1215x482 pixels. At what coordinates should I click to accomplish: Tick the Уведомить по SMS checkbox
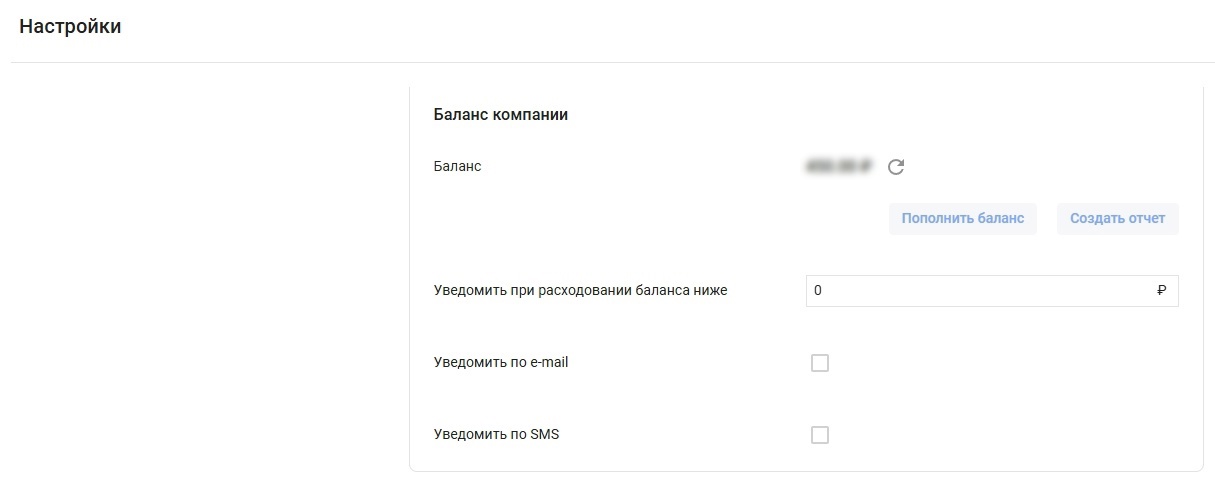[x=820, y=435]
